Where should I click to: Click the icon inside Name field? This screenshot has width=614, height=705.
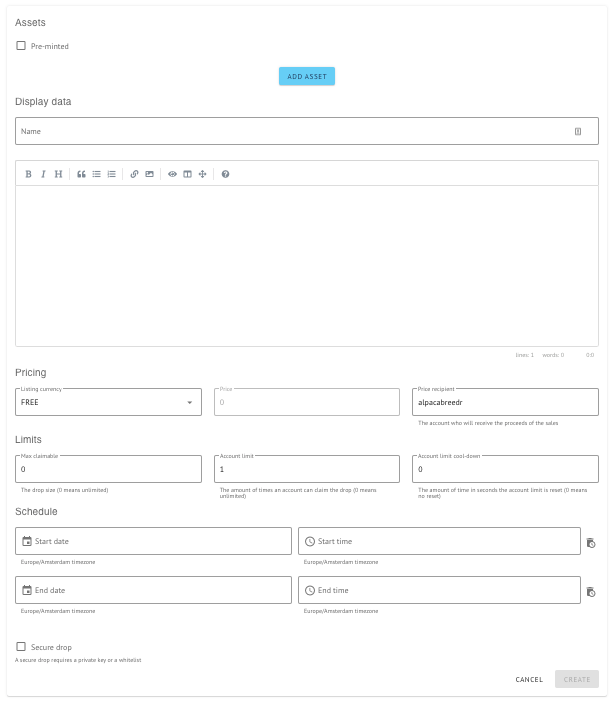tap(578, 131)
